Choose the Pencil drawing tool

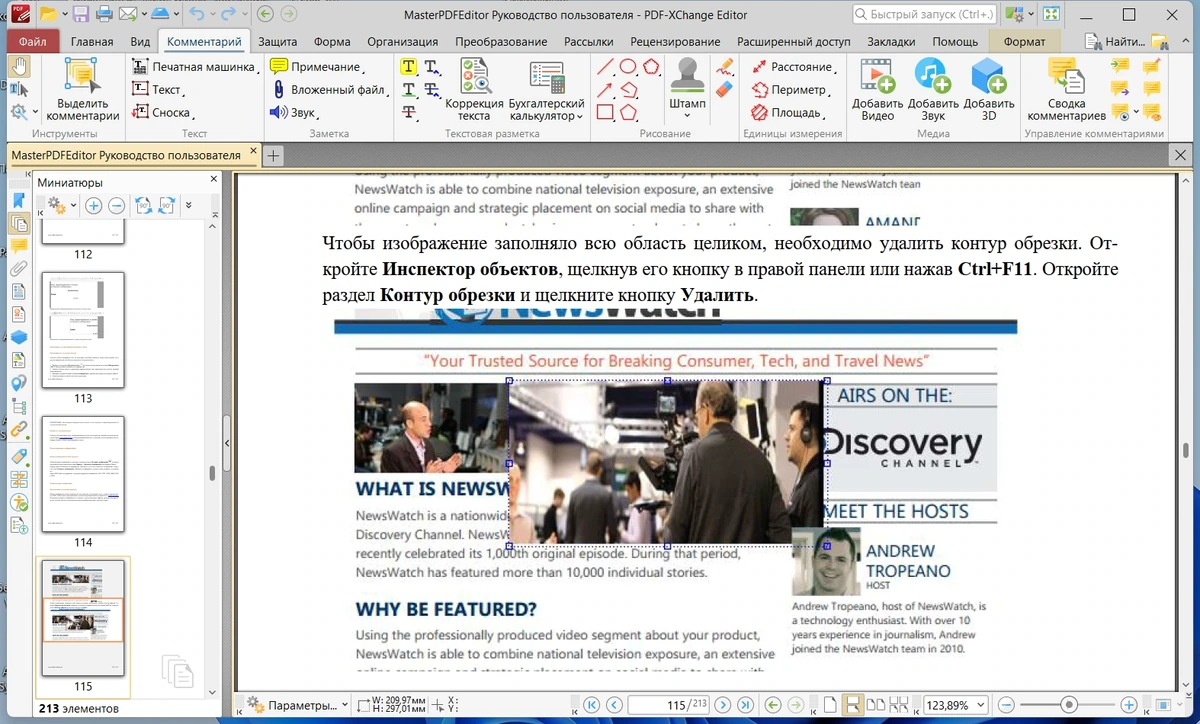point(727,67)
